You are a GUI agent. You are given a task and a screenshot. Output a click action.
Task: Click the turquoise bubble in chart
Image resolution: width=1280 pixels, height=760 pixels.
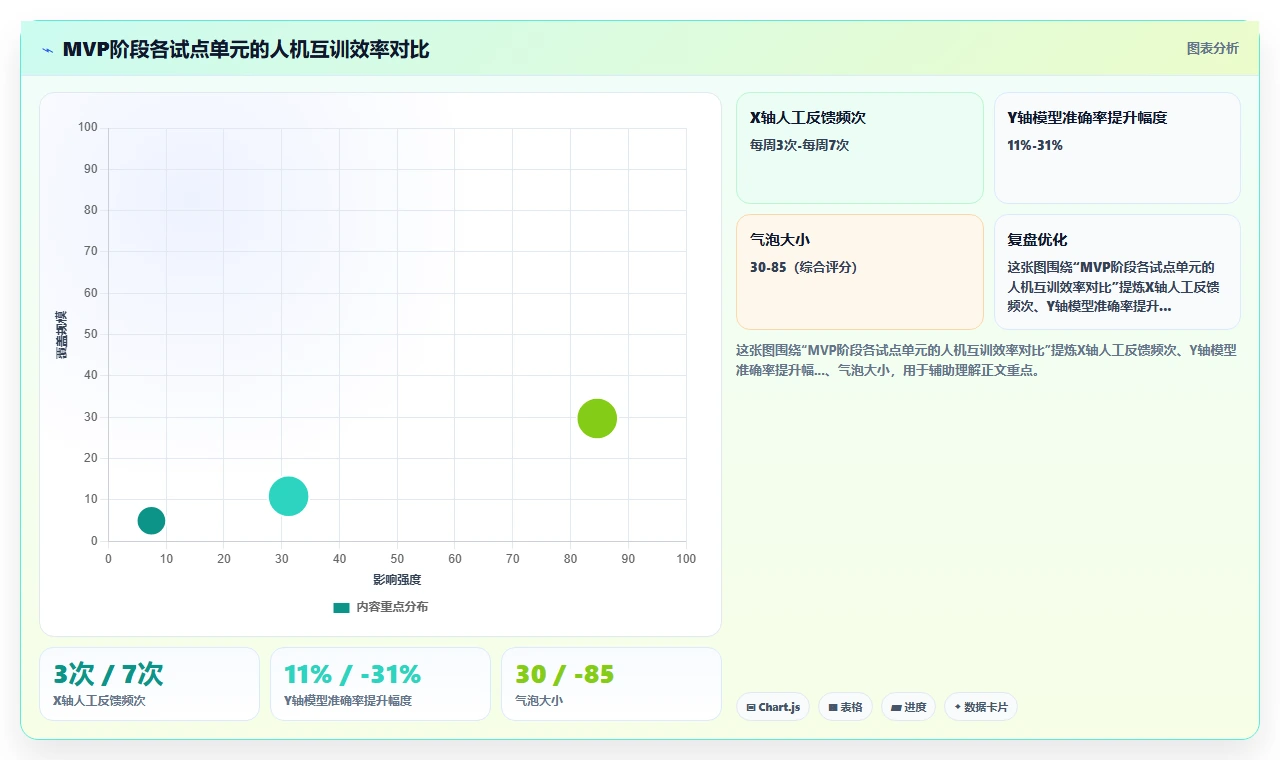point(288,496)
